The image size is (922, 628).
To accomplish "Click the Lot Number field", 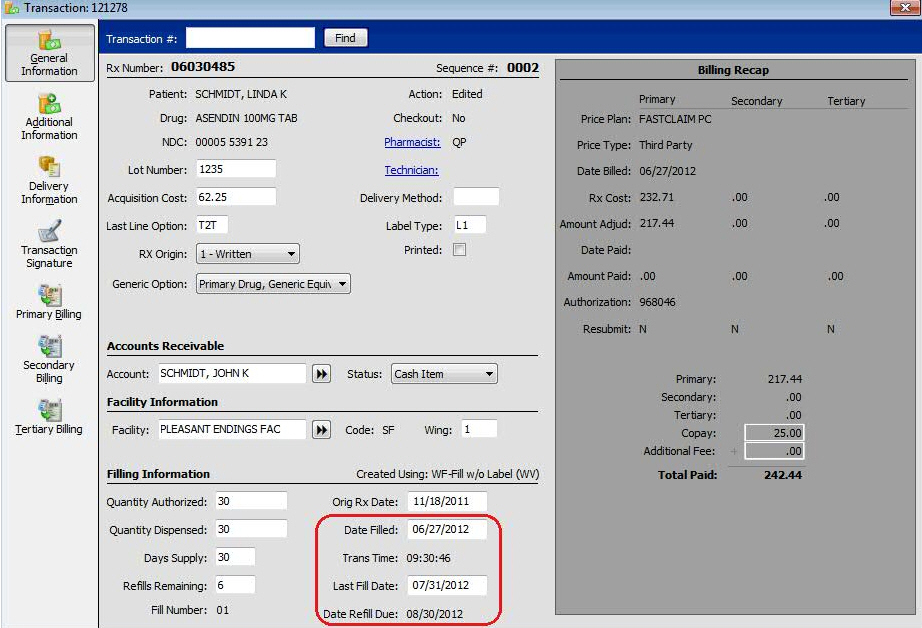I will (x=236, y=169).
